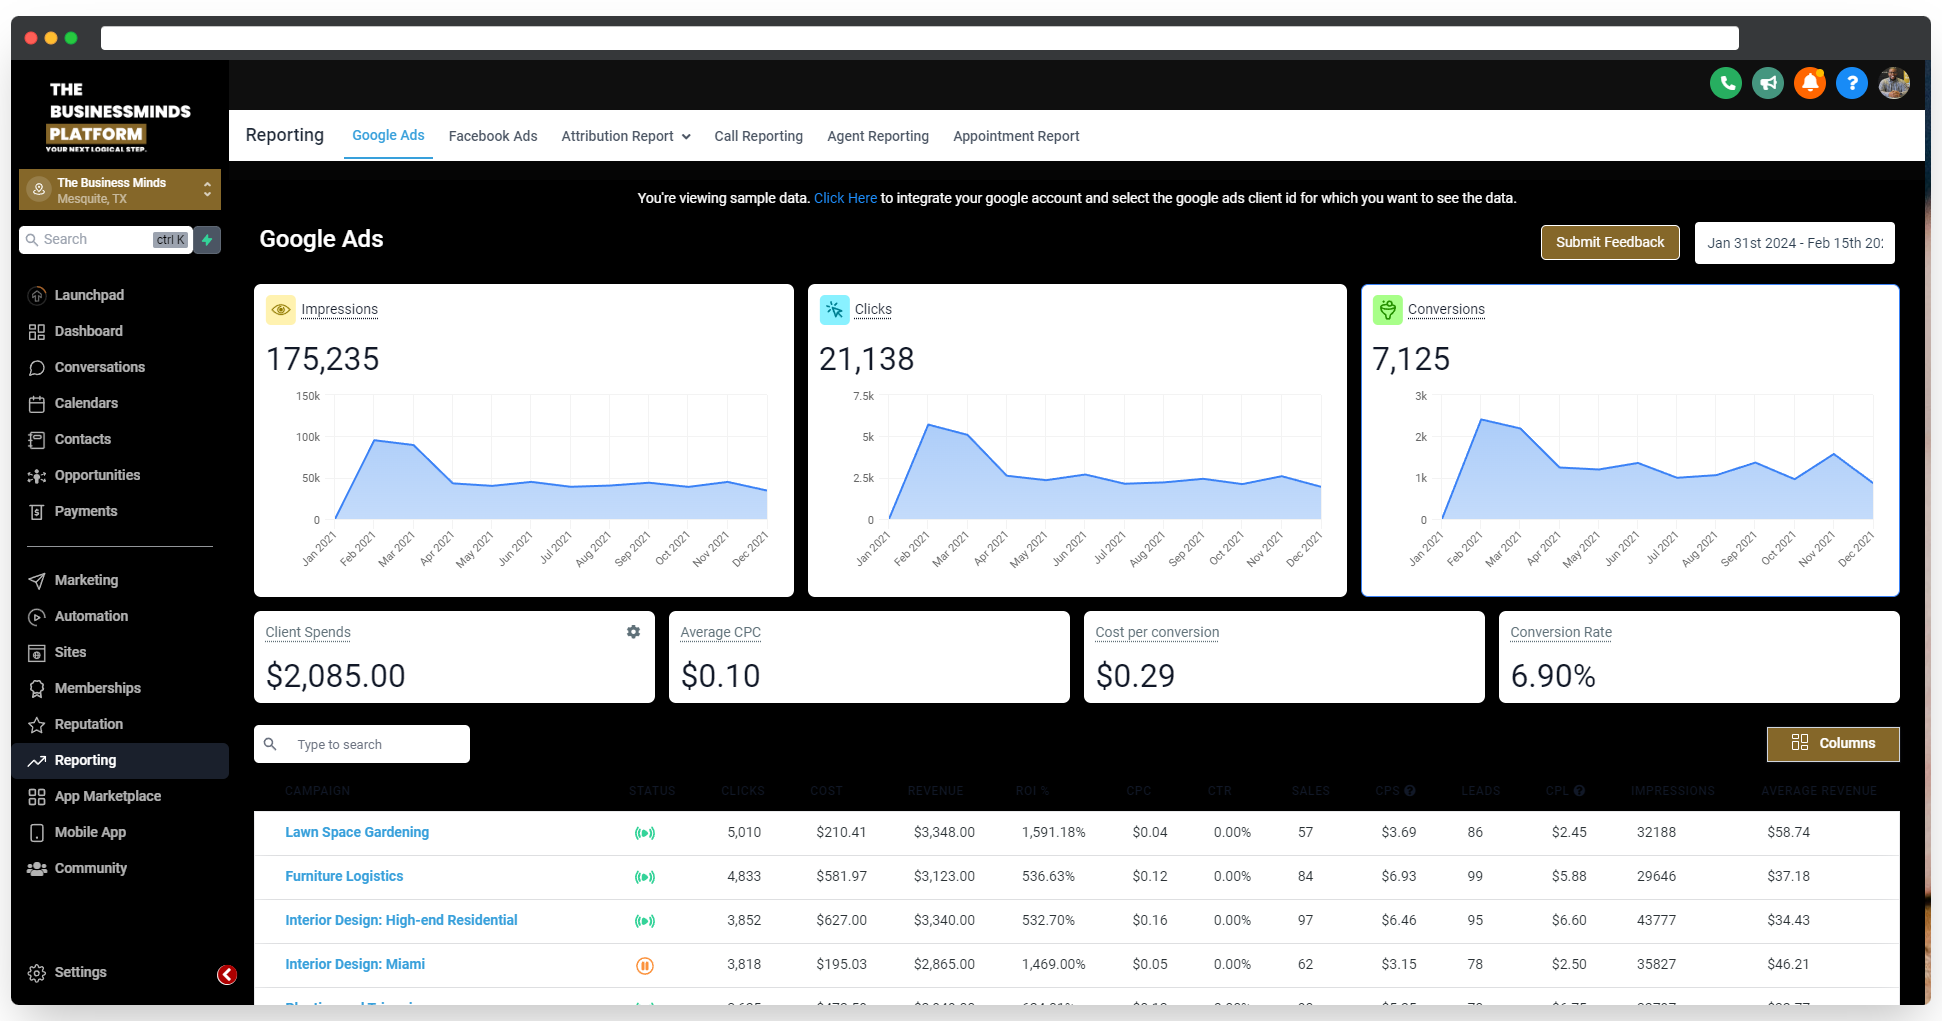Click the 'Click Here' integration link
This screenshot has height=1021, width=1942.
click(845, 198)
